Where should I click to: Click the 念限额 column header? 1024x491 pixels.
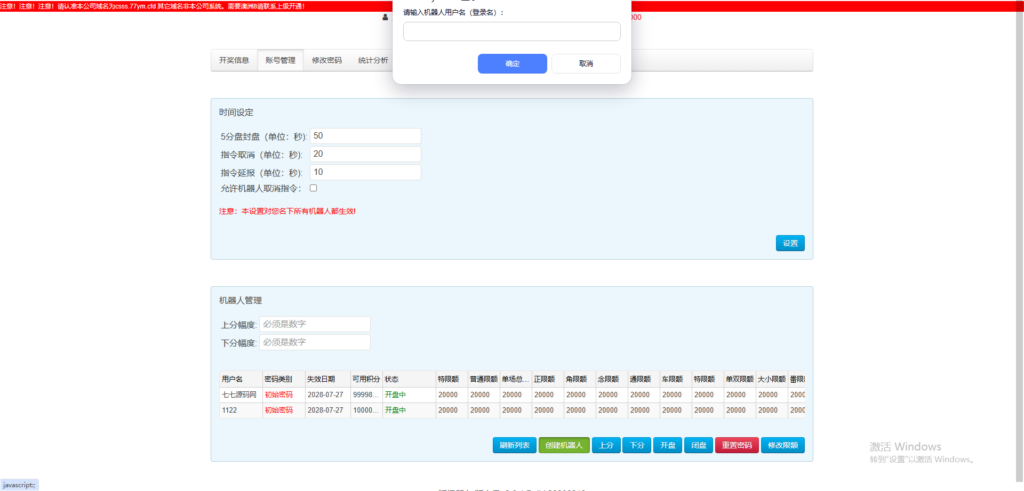[x=611, y=379]
